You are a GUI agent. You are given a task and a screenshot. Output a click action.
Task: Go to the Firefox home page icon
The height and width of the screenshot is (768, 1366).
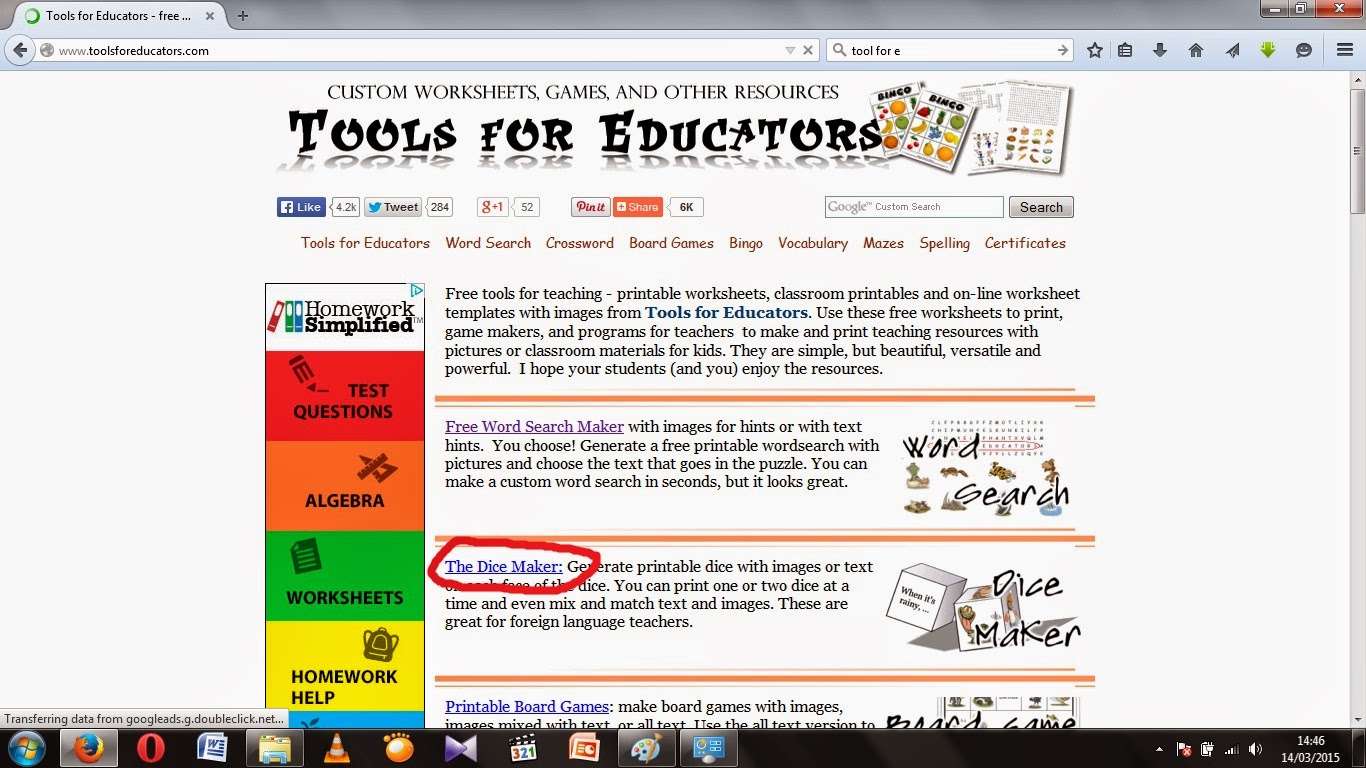(1196, 50)
